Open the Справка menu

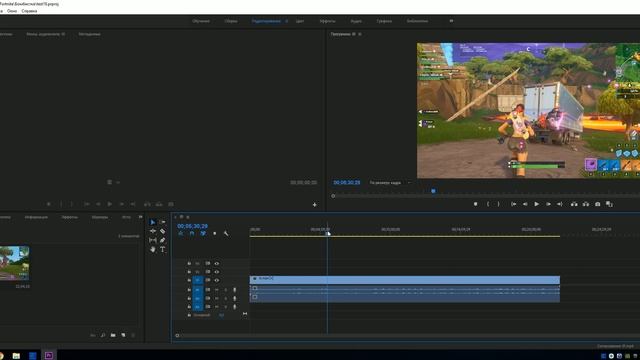[x=29, y=11]
